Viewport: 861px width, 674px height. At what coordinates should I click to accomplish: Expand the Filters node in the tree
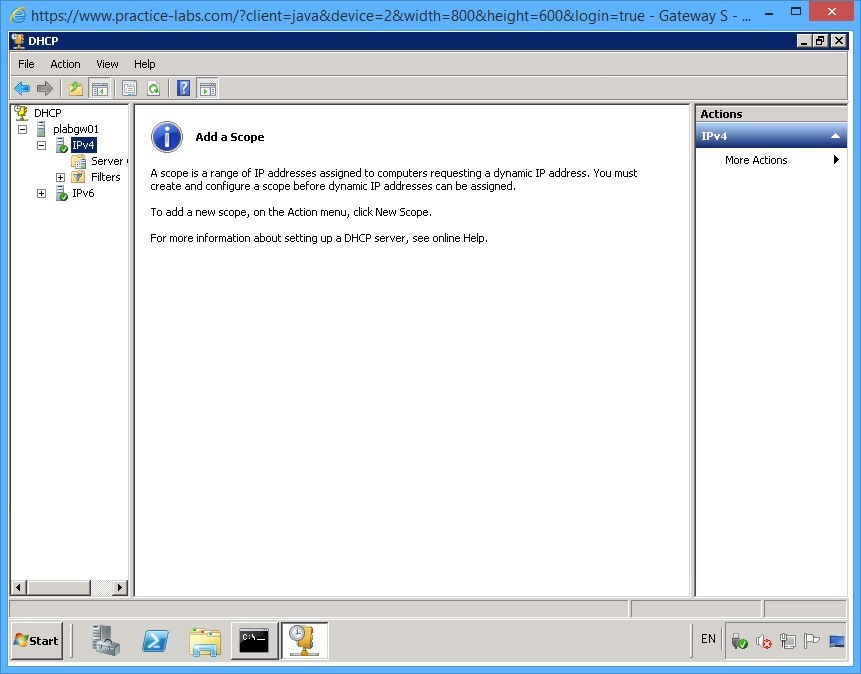tap(59, 177)
